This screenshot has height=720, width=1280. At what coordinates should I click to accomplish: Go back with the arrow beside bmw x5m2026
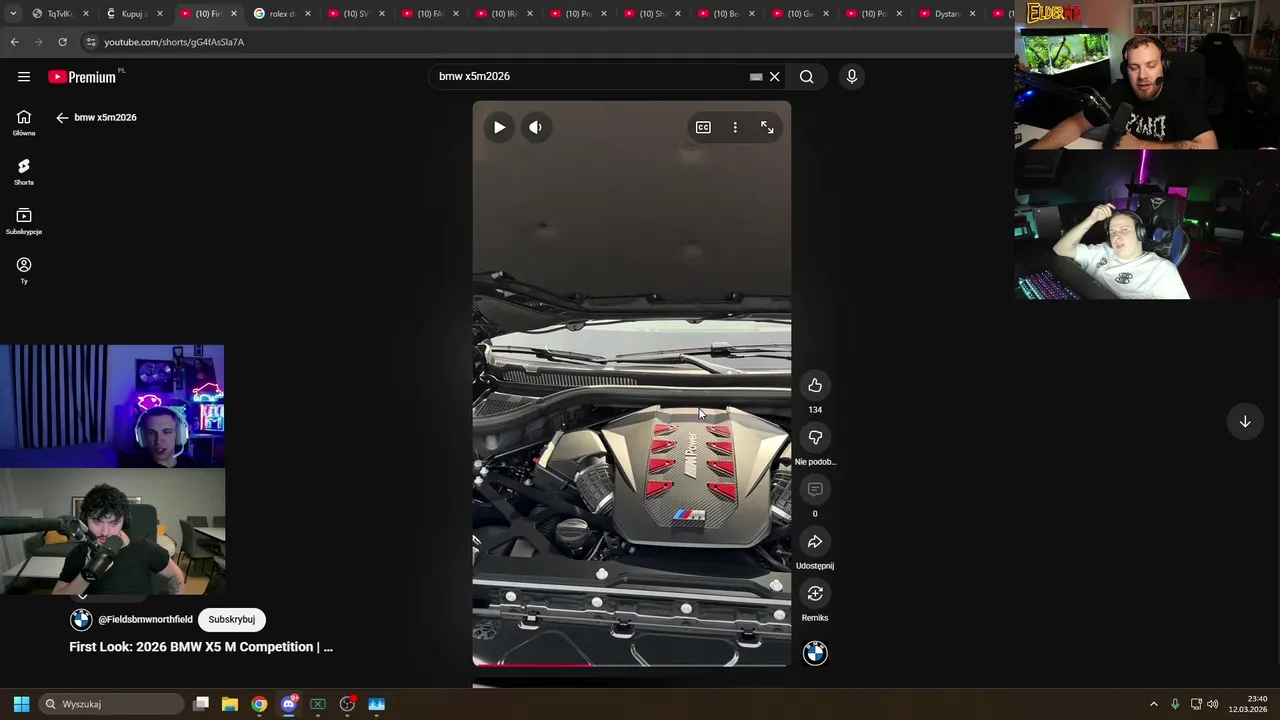click(x=62, y=117)
